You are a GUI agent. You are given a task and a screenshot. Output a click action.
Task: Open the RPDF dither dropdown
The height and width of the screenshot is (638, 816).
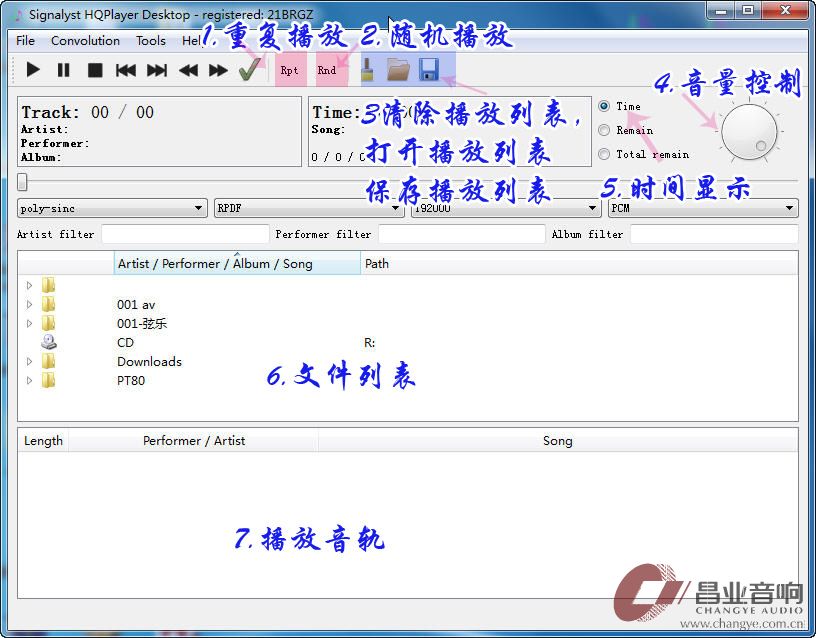[x=309, y=208]
